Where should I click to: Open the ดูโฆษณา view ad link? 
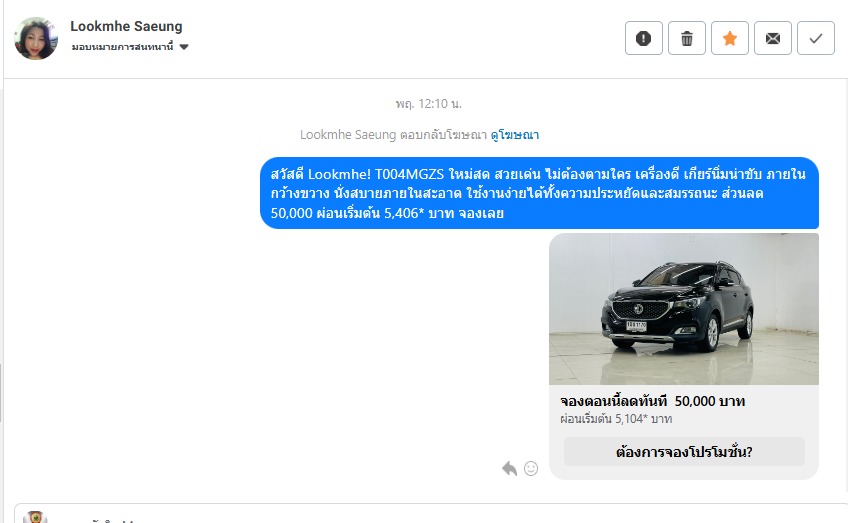click(x=514, y=135)
